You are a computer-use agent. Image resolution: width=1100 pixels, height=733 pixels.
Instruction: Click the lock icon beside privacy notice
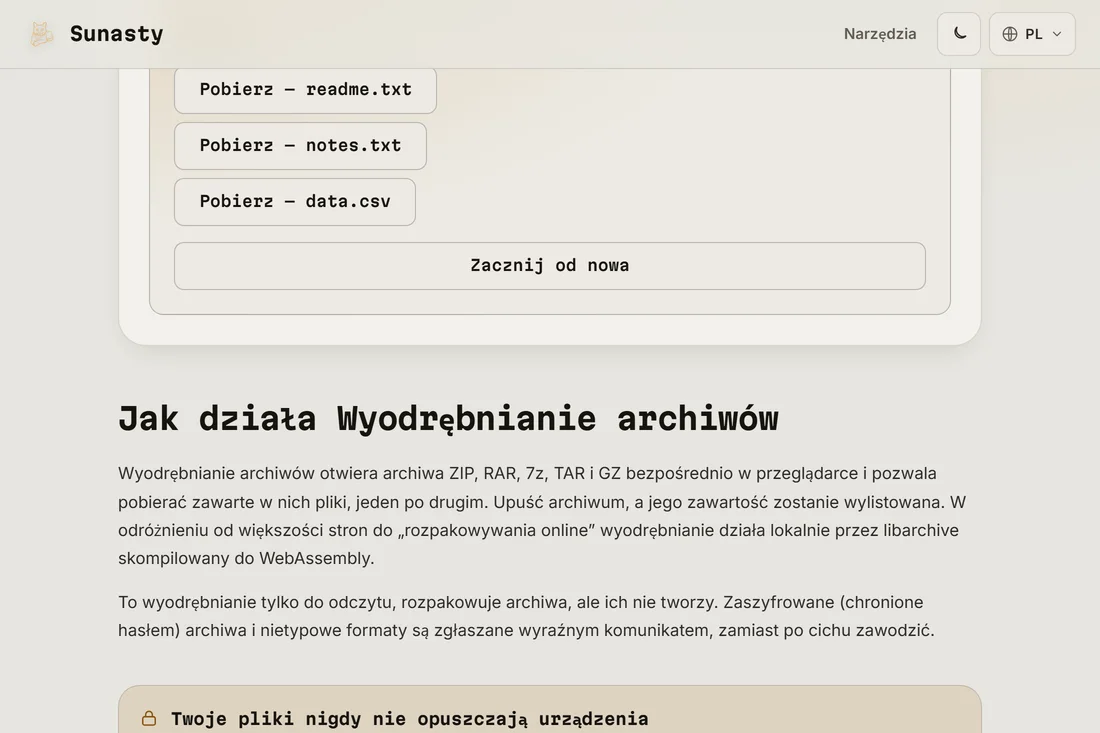pos(149,718)
